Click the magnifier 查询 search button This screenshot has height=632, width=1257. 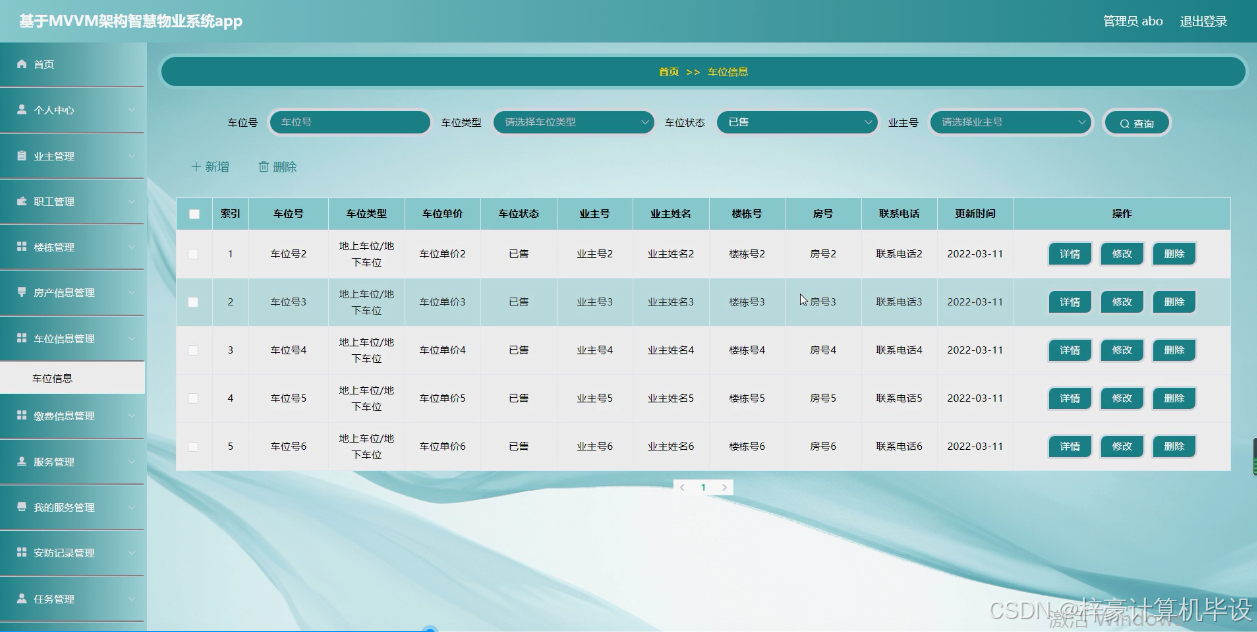(1137, 123)
